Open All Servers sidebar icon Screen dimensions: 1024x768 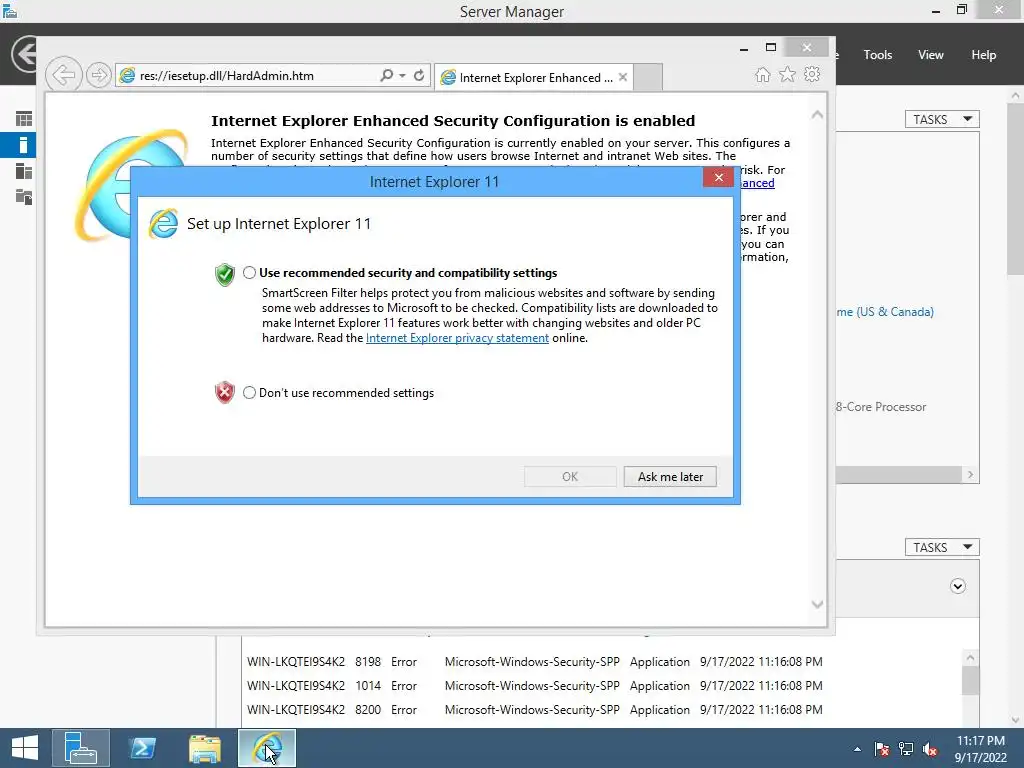point(24,171)
